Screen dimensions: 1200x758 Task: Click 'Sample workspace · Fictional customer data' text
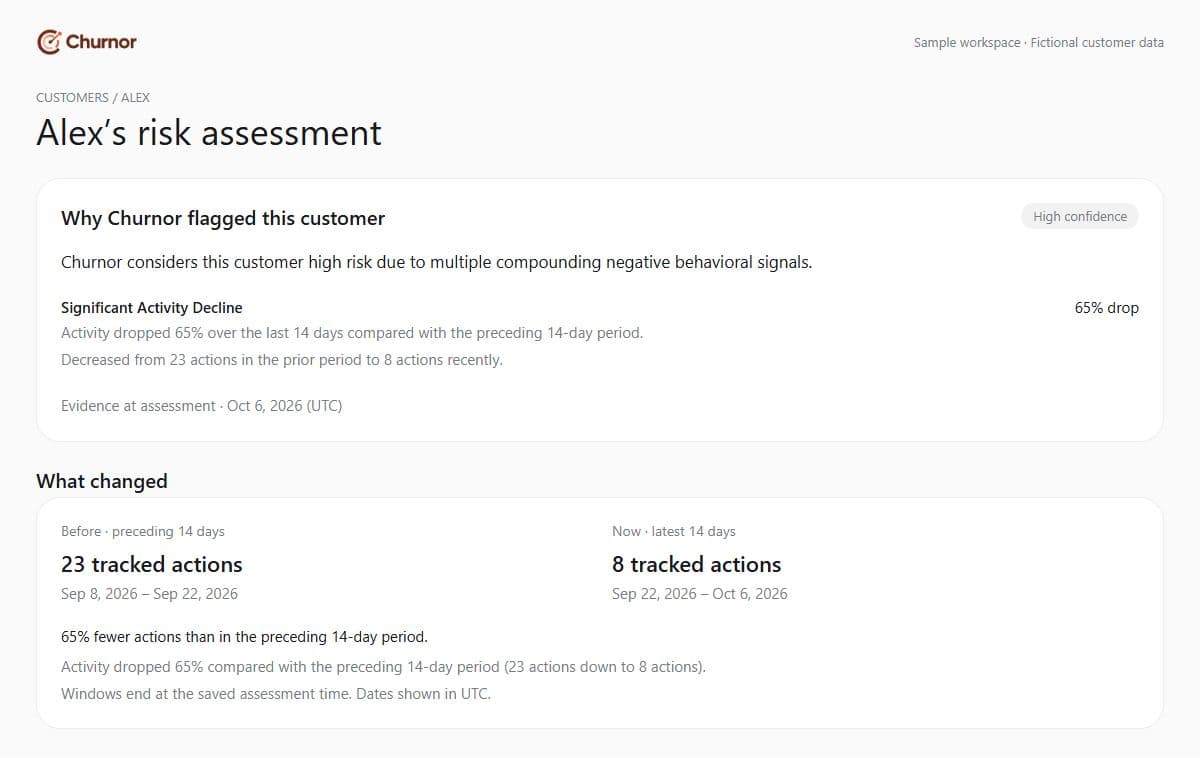[x=1039, y=43]
